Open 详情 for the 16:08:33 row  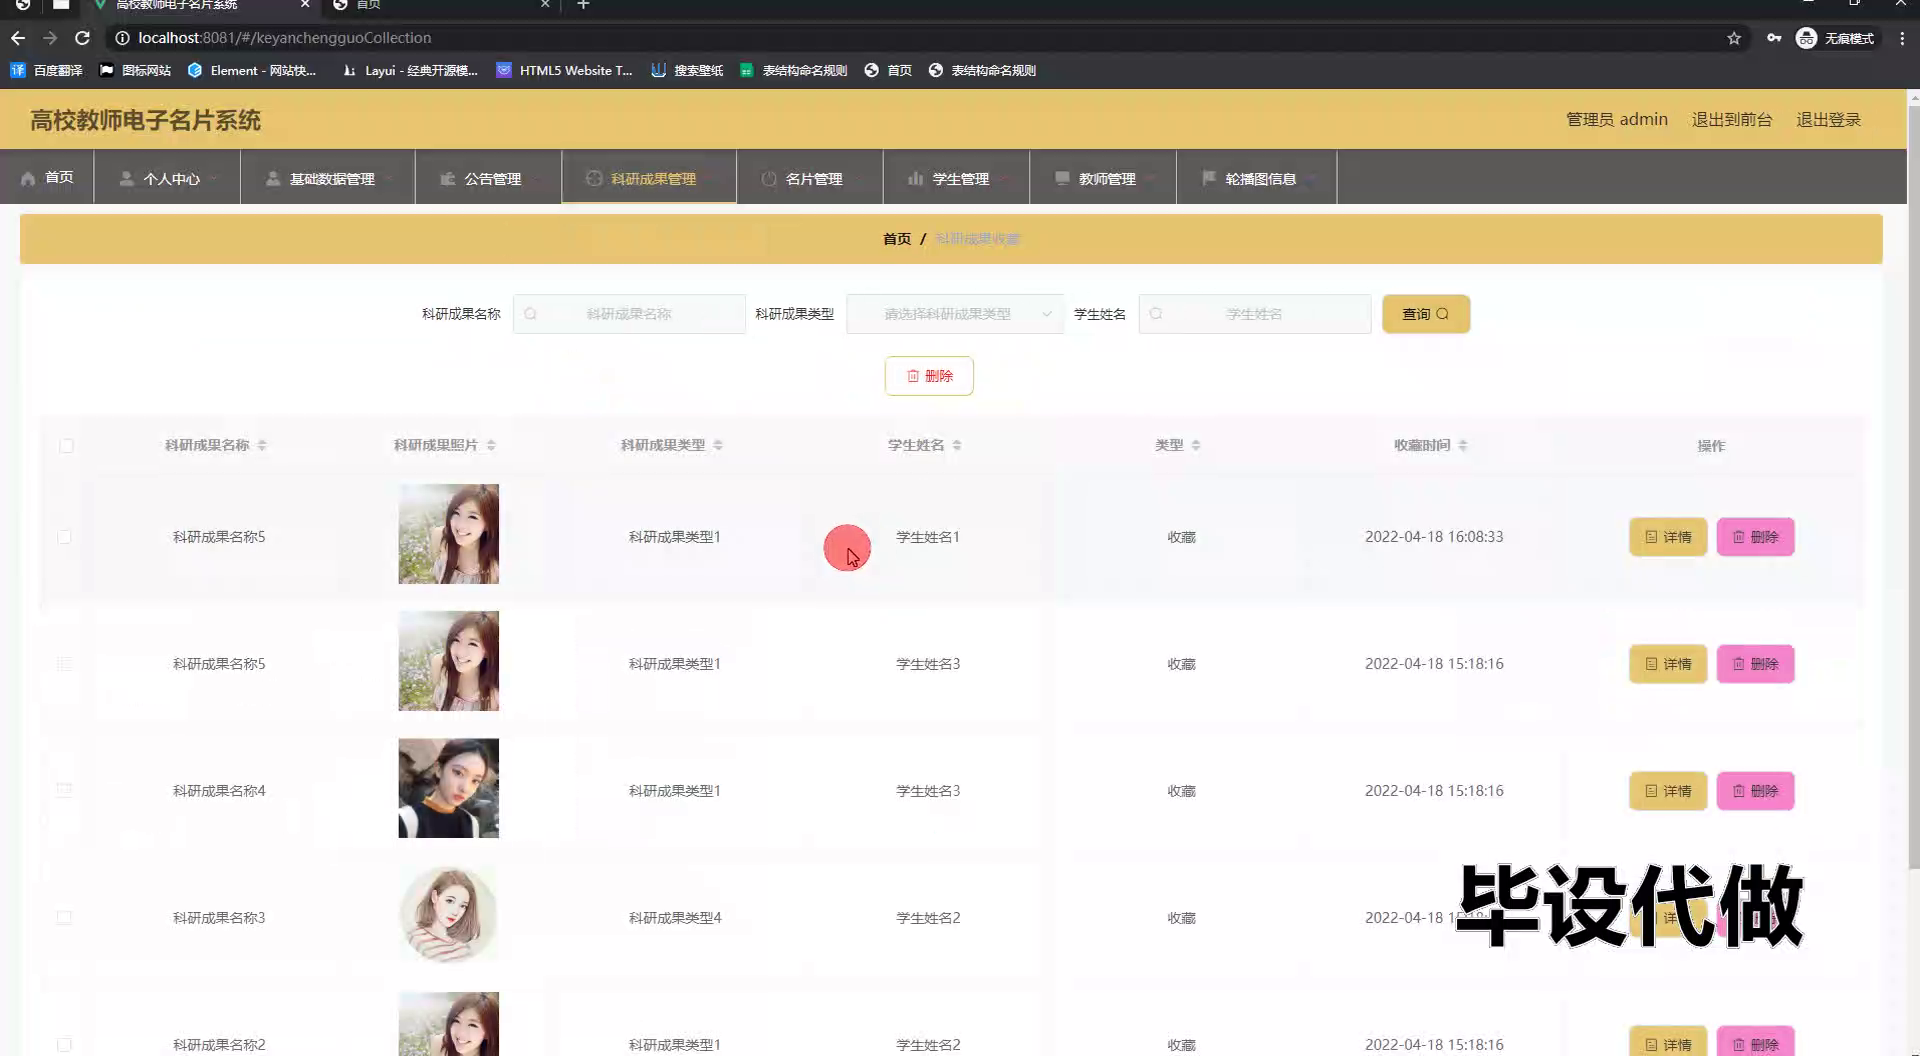pyautogui.click(x=1668, y=537)
